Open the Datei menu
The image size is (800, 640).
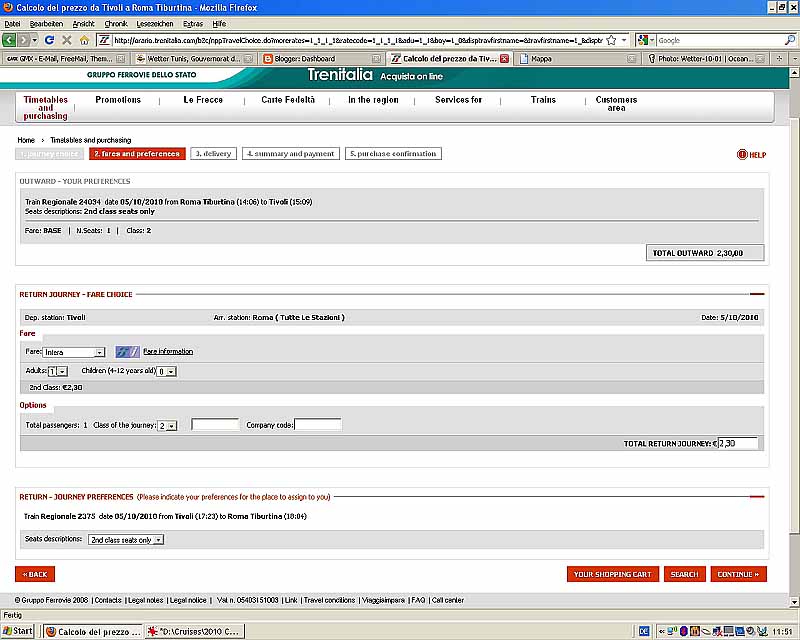[x=12, y=23]
